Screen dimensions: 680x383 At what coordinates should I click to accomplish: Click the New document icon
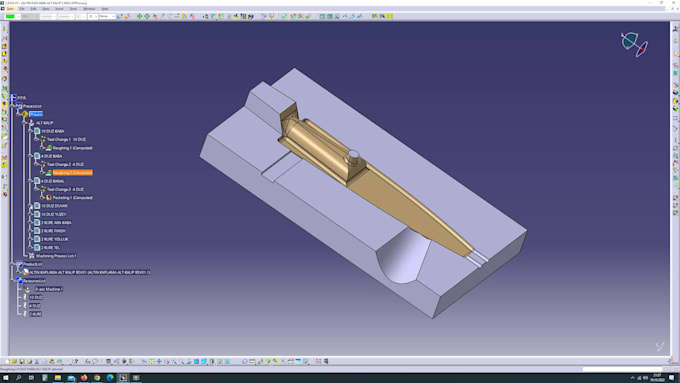[x=7, y=361]
